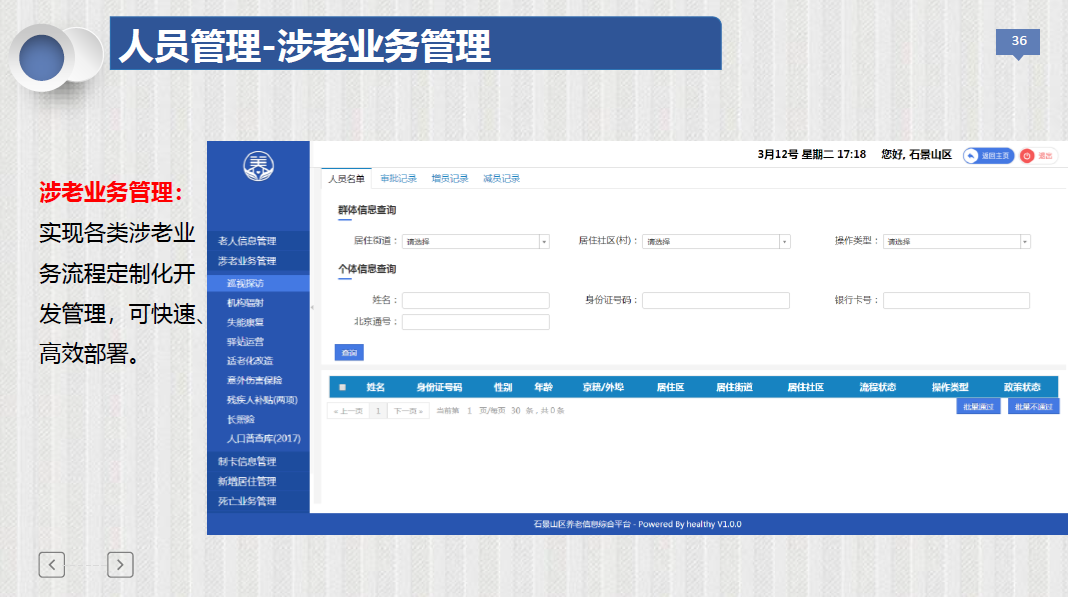Open the 增员记录 tab
Image resolution: width=1068 pixels, height=597 pixels.
pyautogui.click(x=450, y=179)
